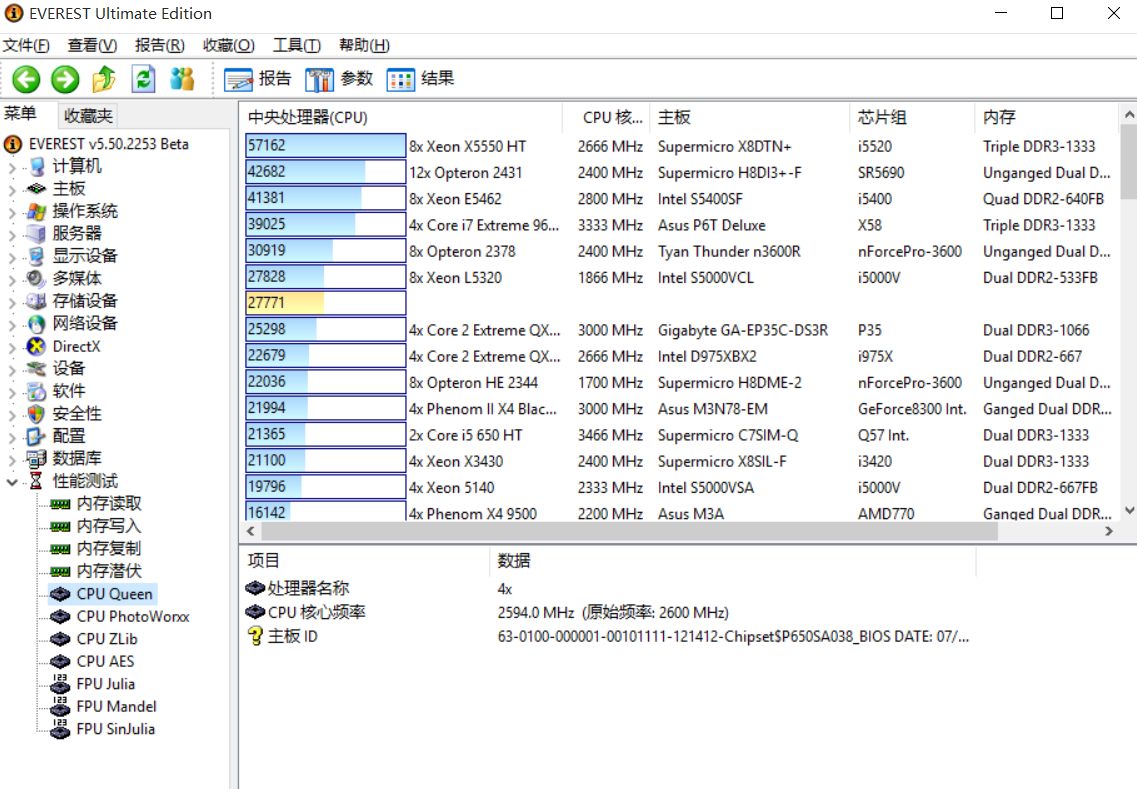1137x789 pixels.
Task: Expand the 存储设备 tree node
Action: [12, 303]
